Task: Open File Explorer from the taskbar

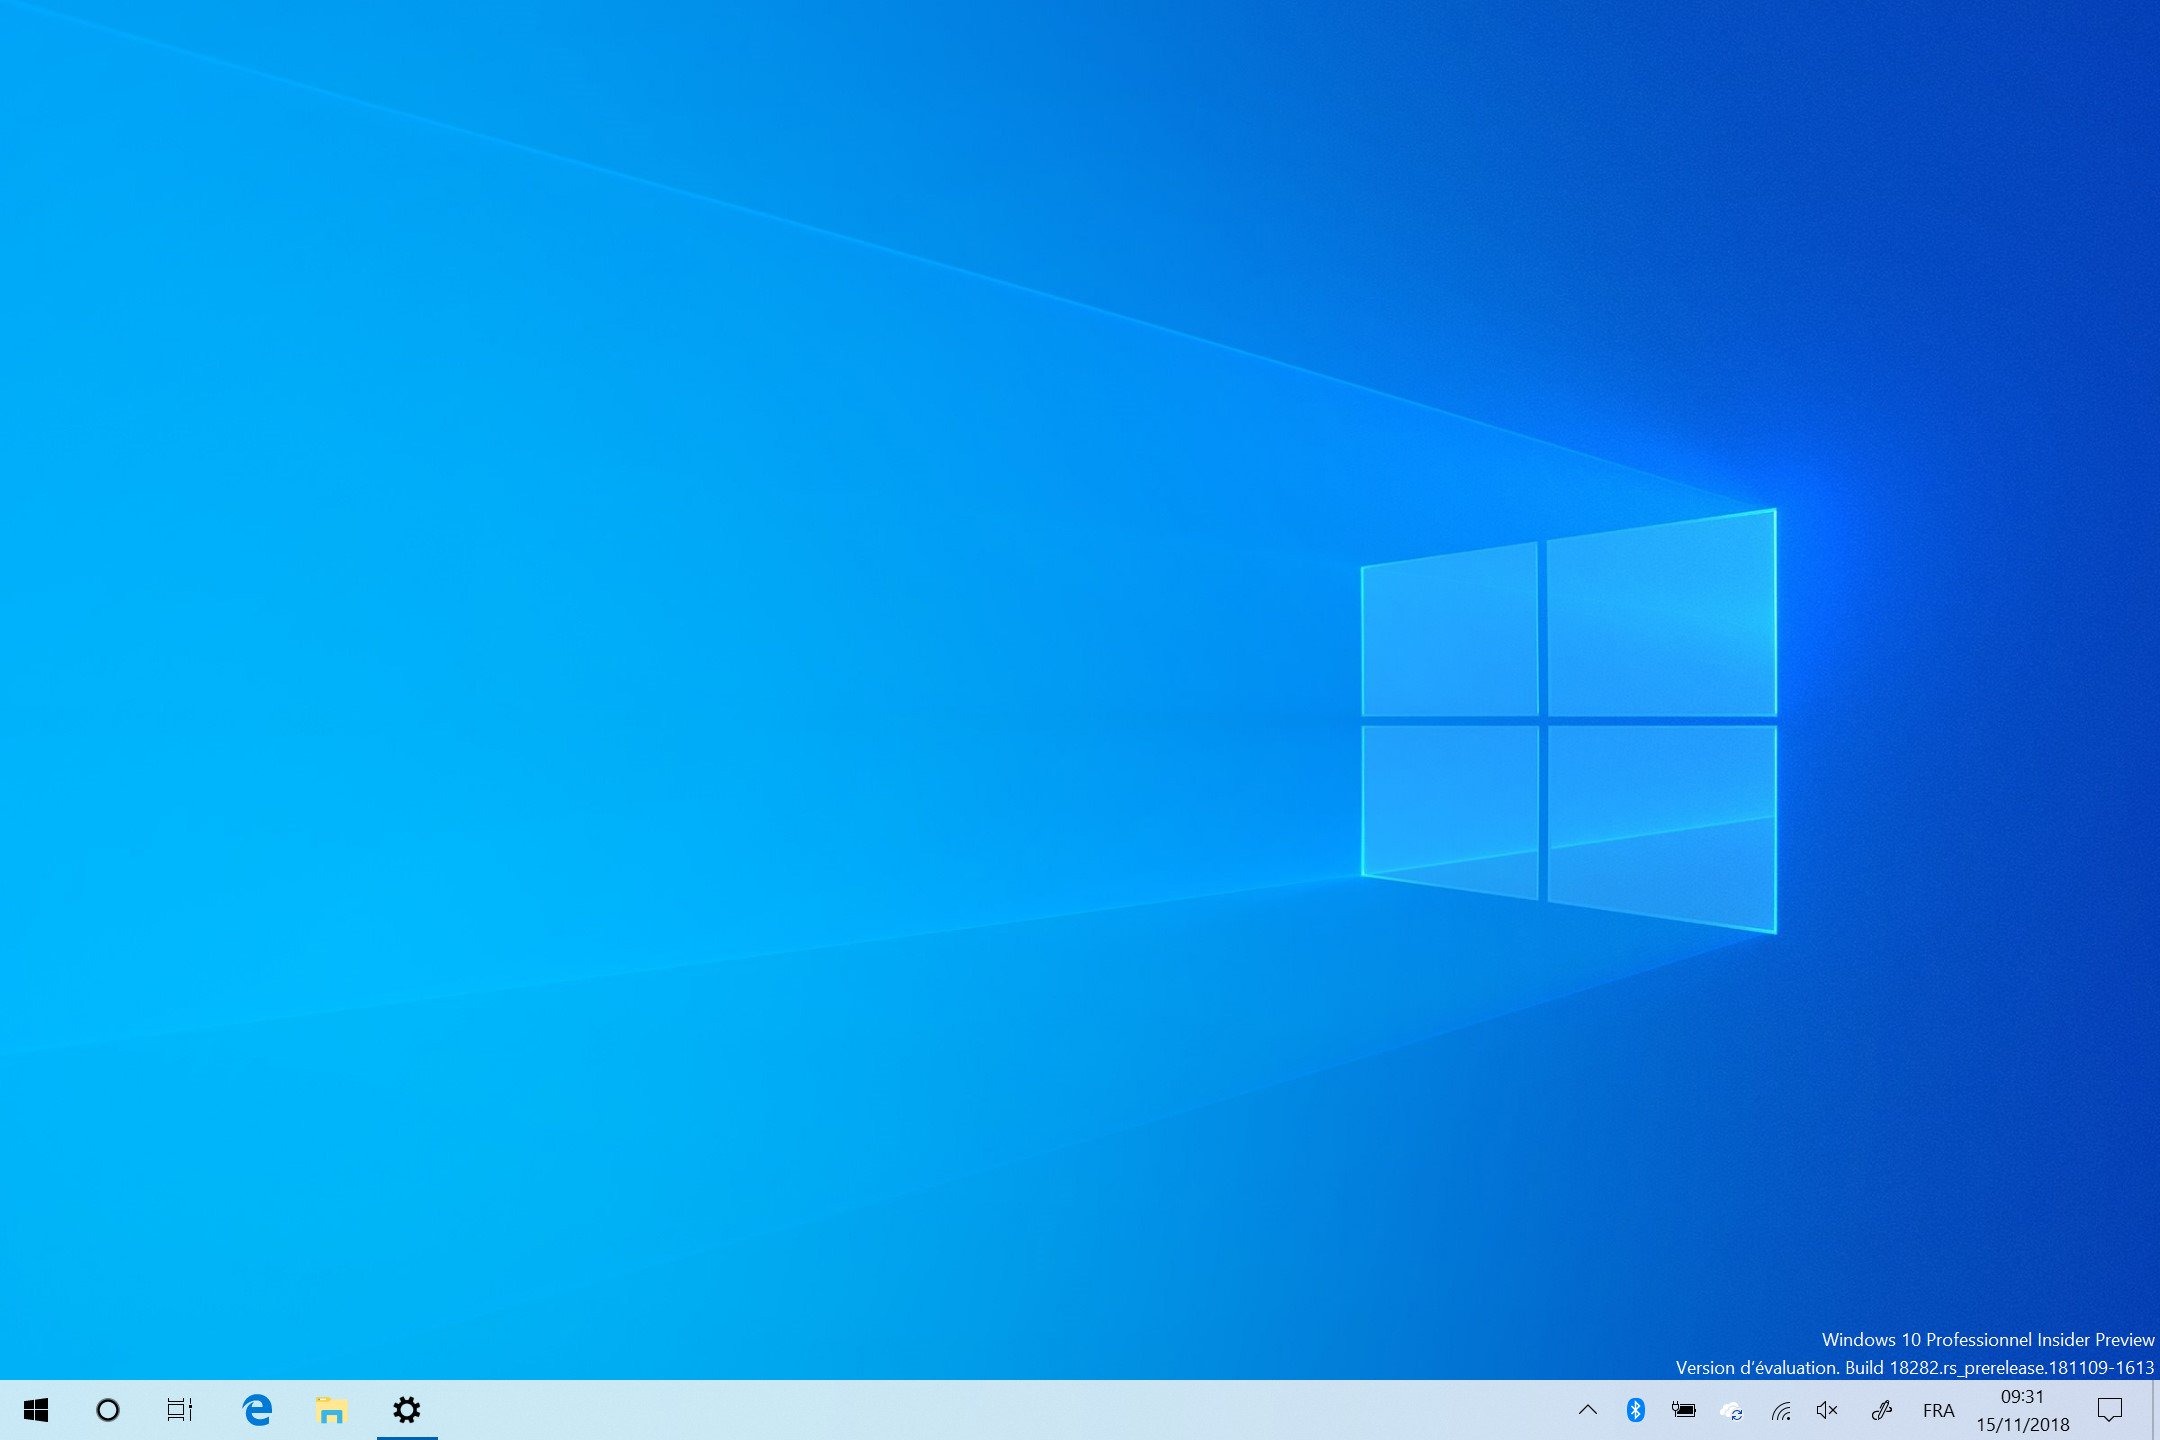Action: tap(331, 1410)
